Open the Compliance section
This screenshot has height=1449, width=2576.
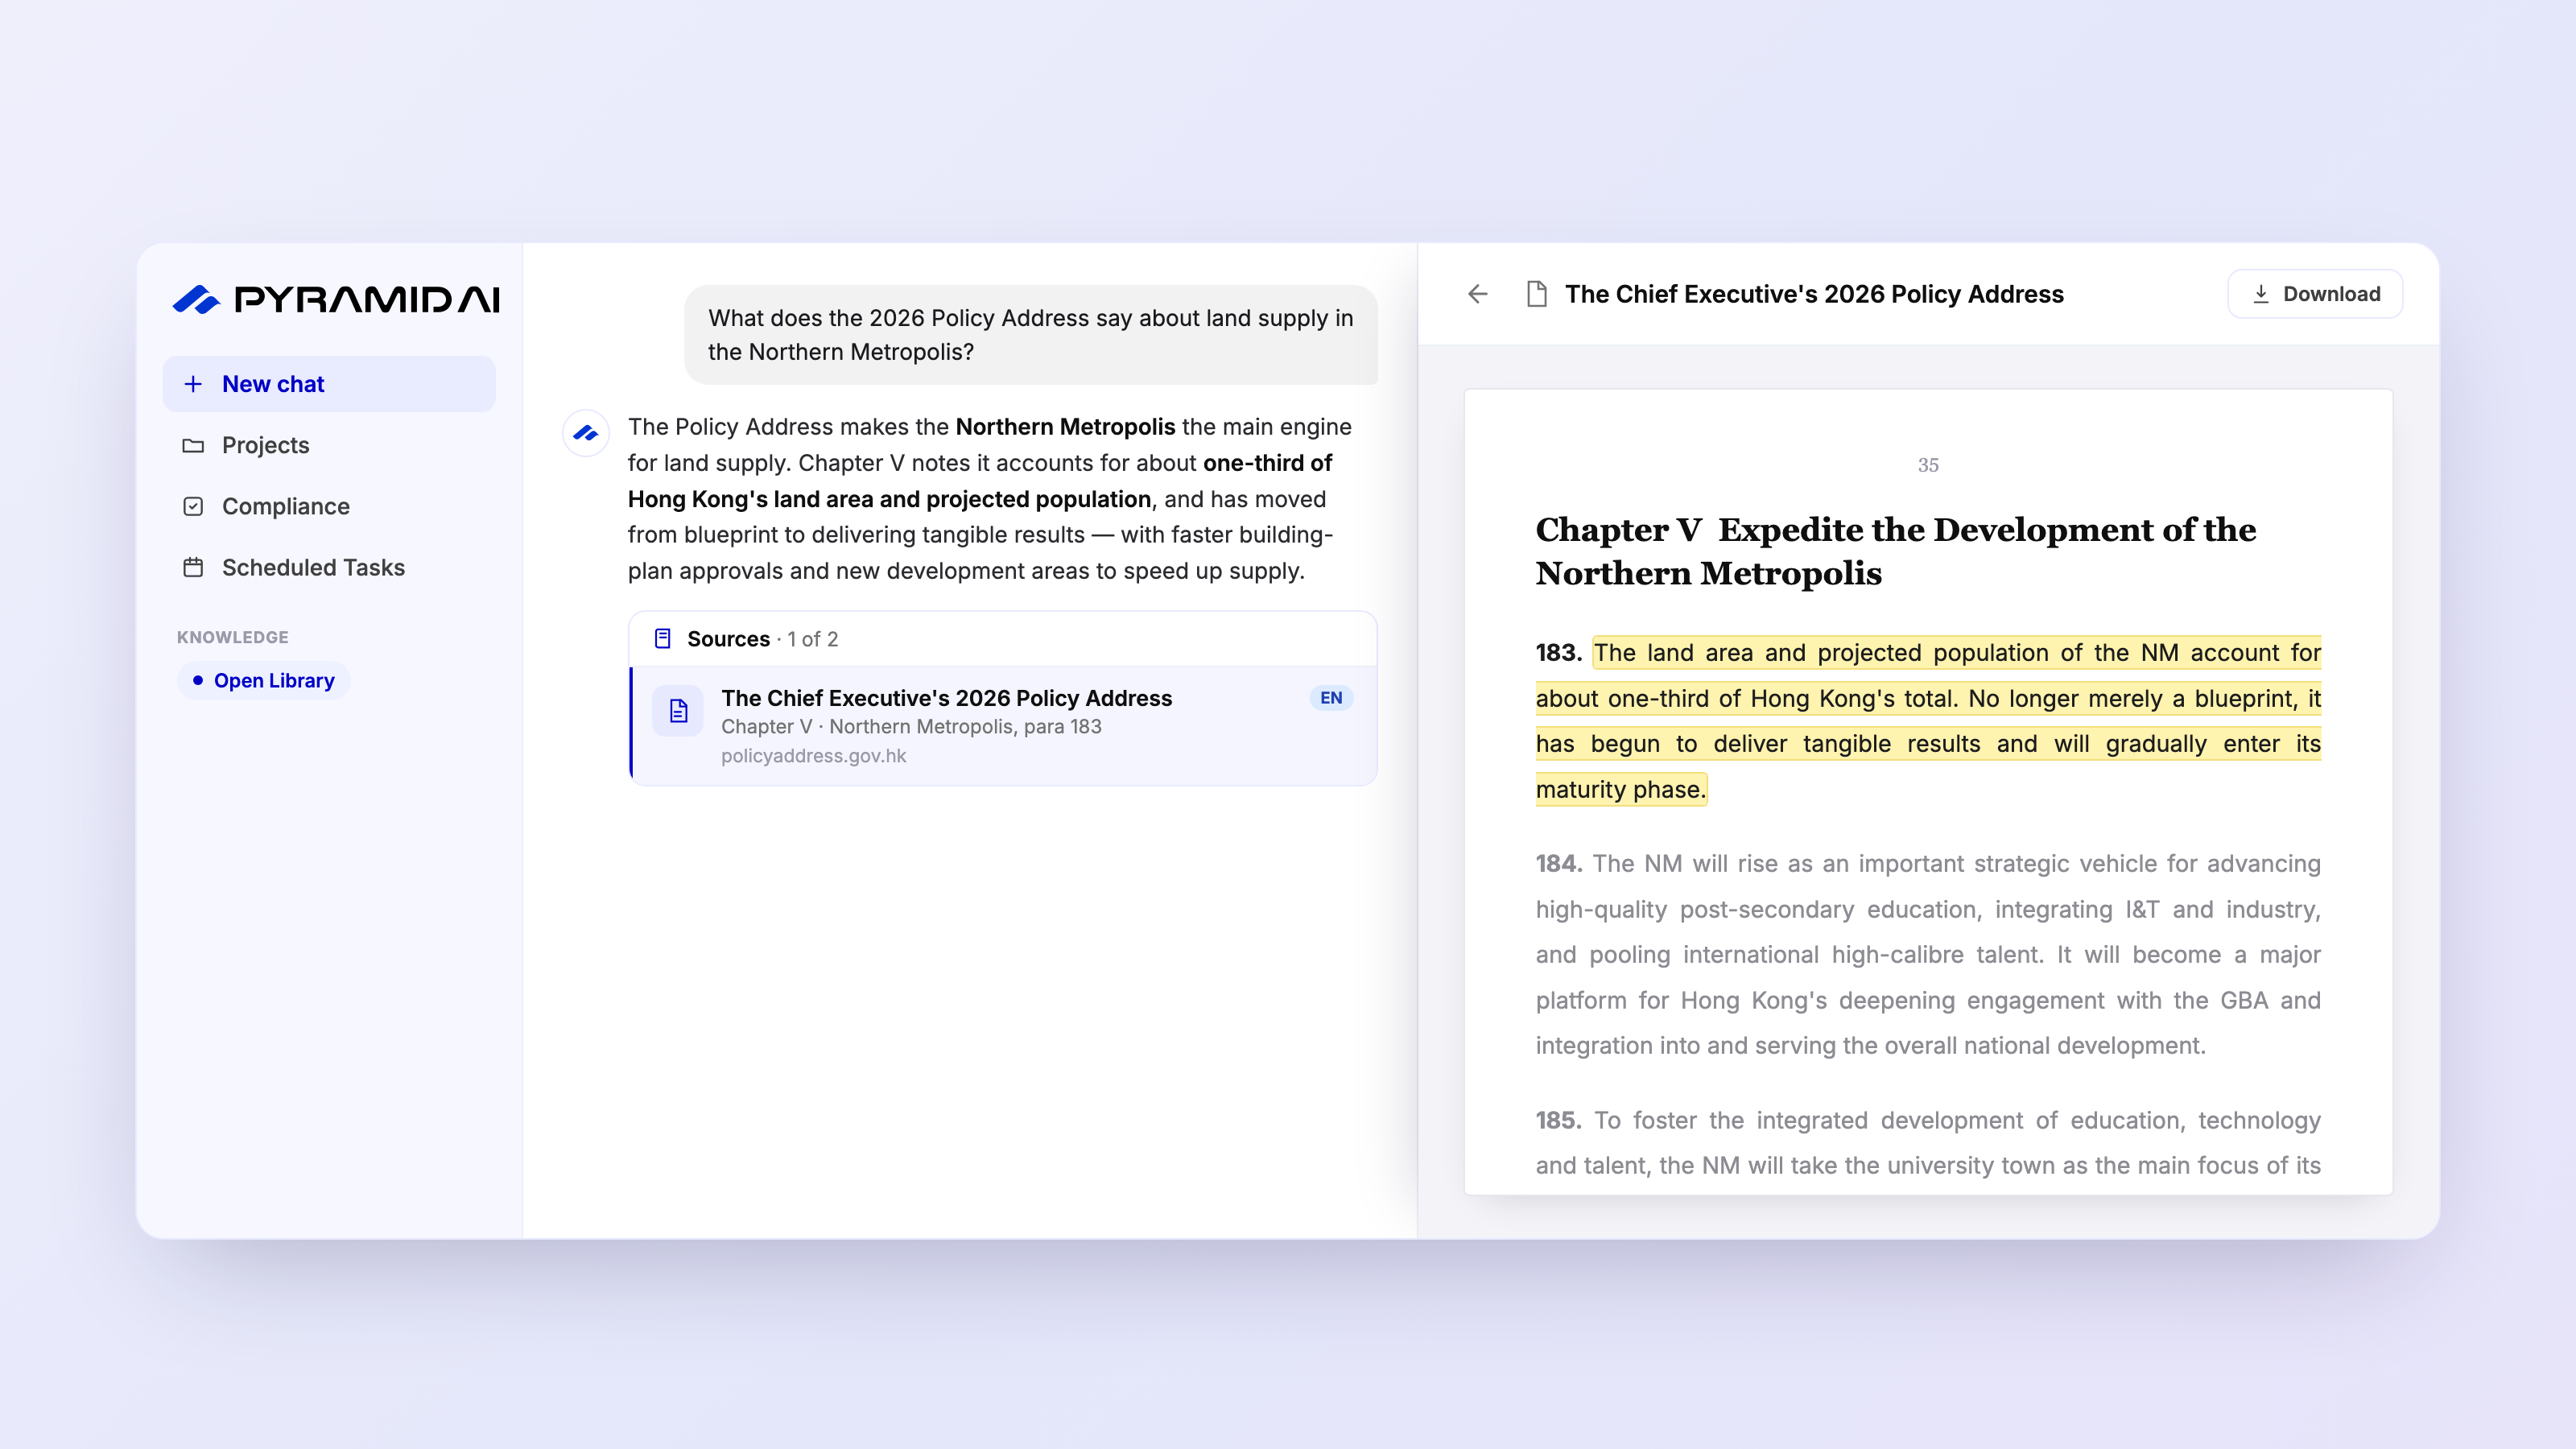pyautogui.click(x=329, y=506)
